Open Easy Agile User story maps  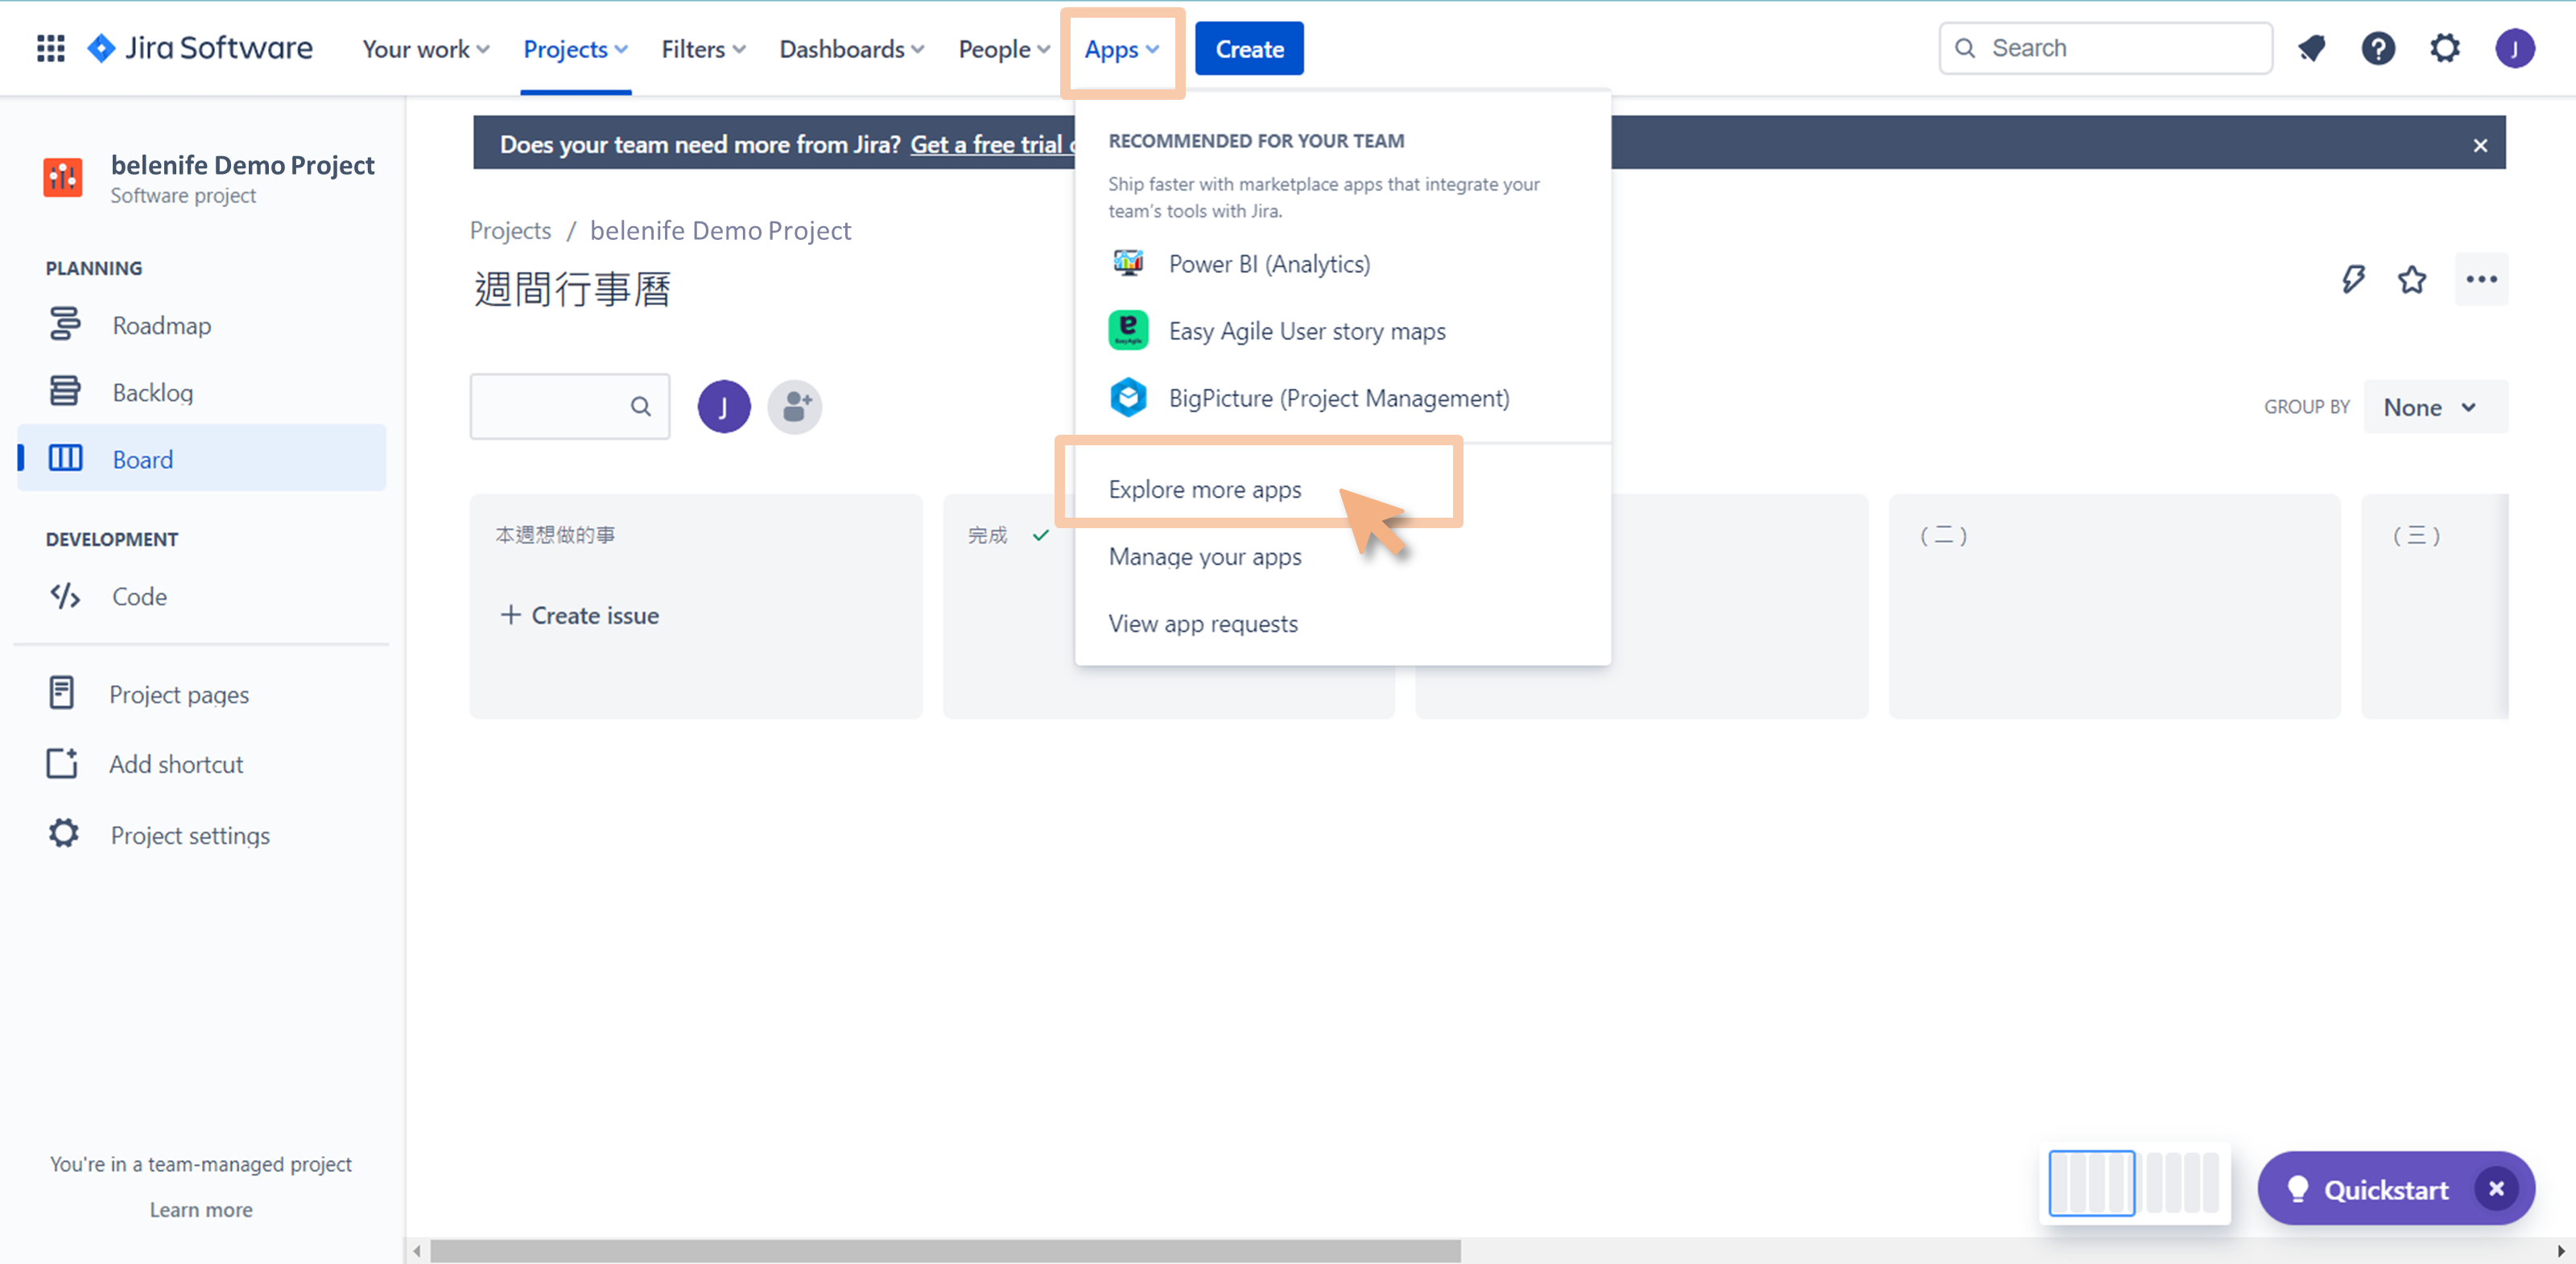coord(1342,331)
